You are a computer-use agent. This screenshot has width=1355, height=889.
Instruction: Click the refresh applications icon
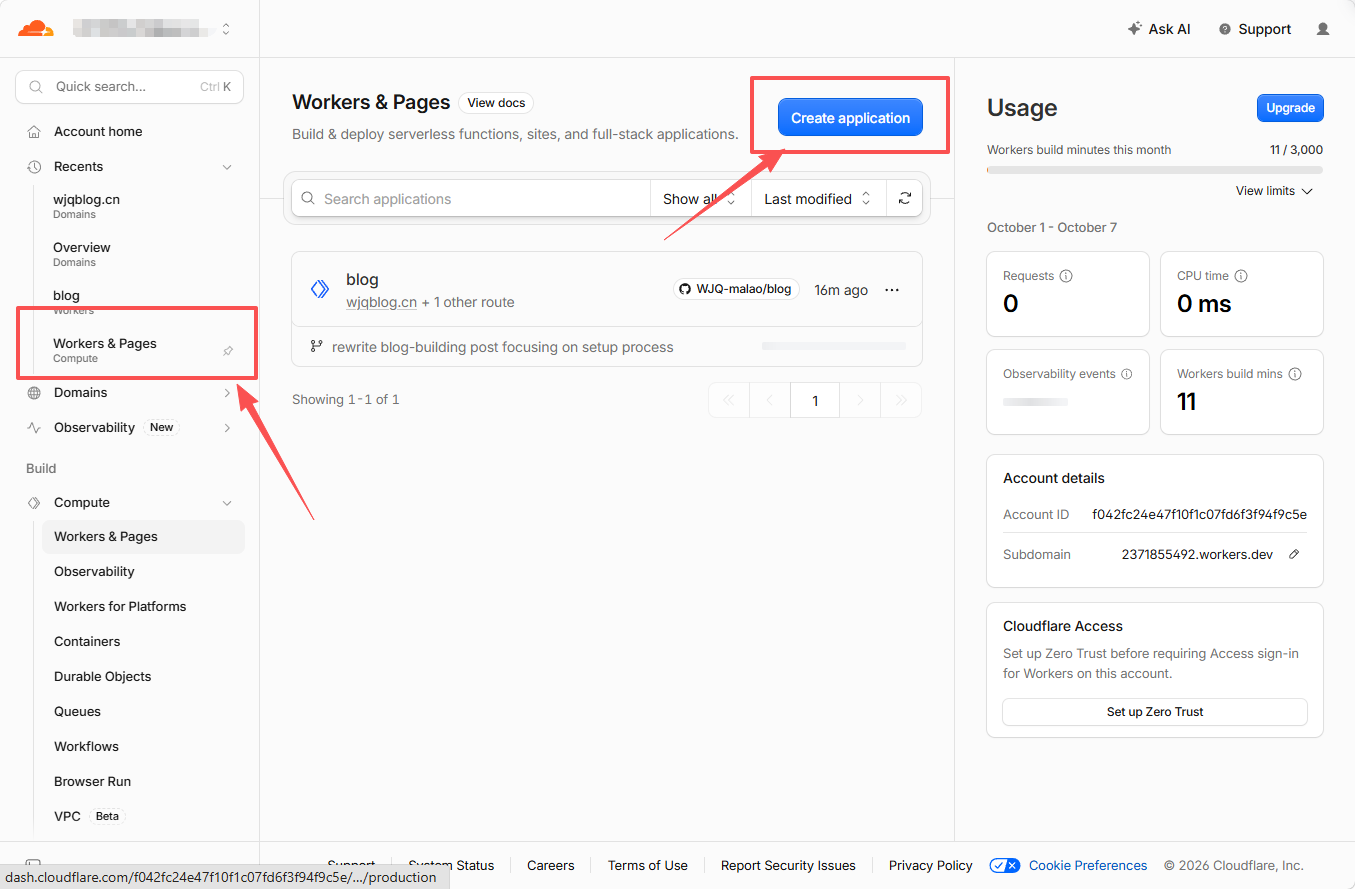pos(904,199)
